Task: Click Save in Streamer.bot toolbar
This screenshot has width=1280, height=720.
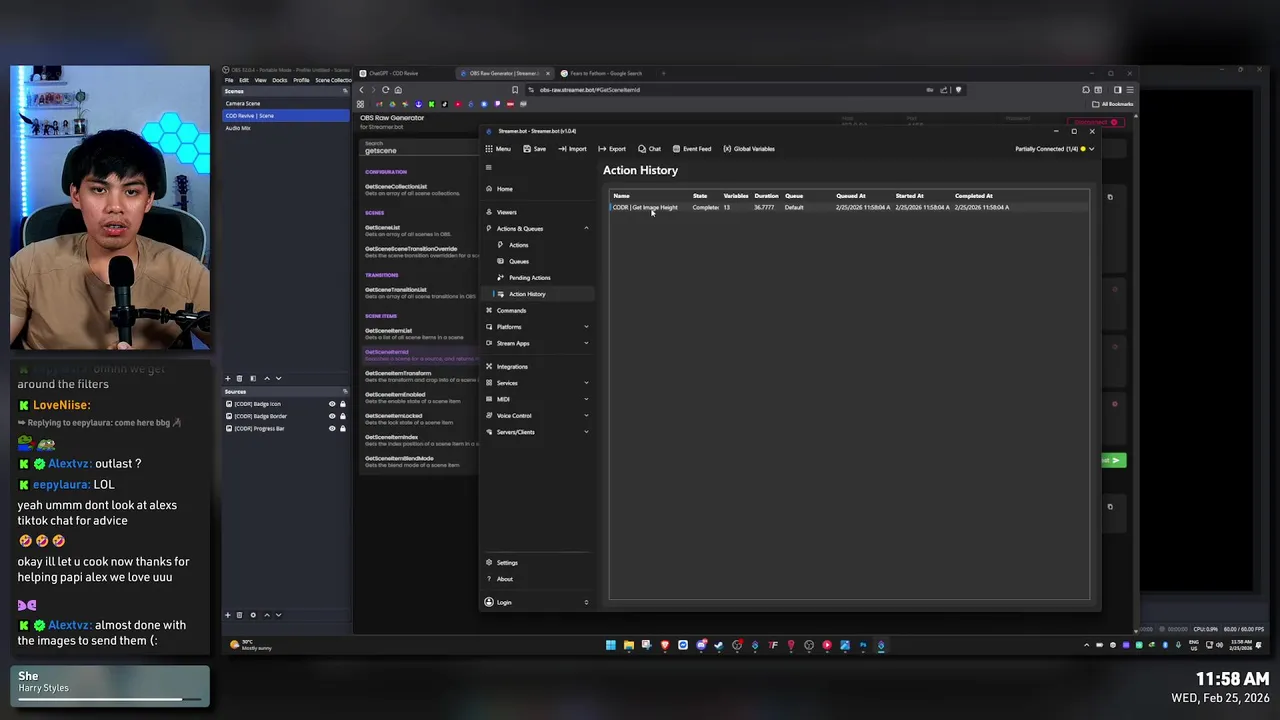Action: tap(535, 149)
